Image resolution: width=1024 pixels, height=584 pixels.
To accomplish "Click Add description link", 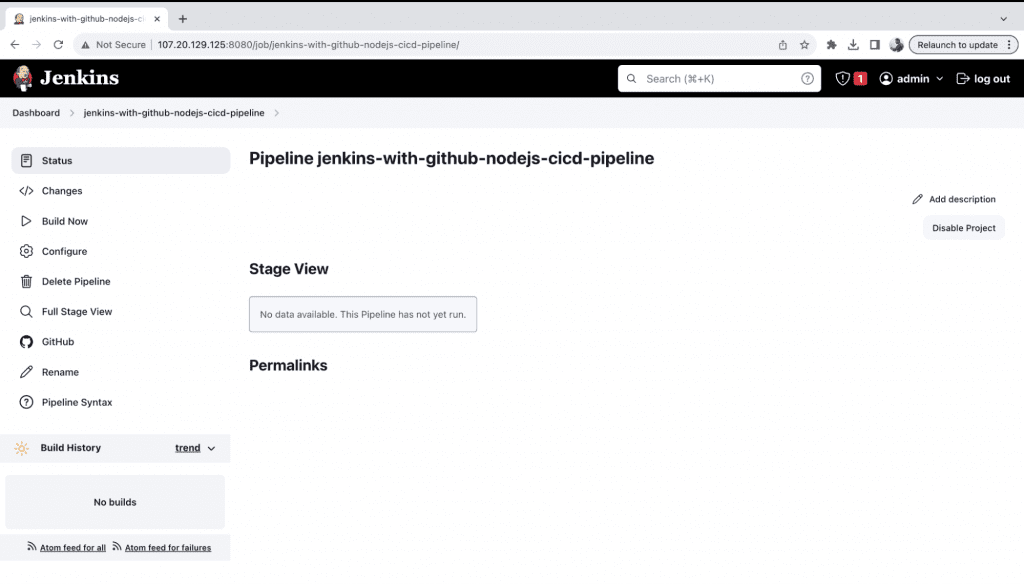I will pos(954,199).
